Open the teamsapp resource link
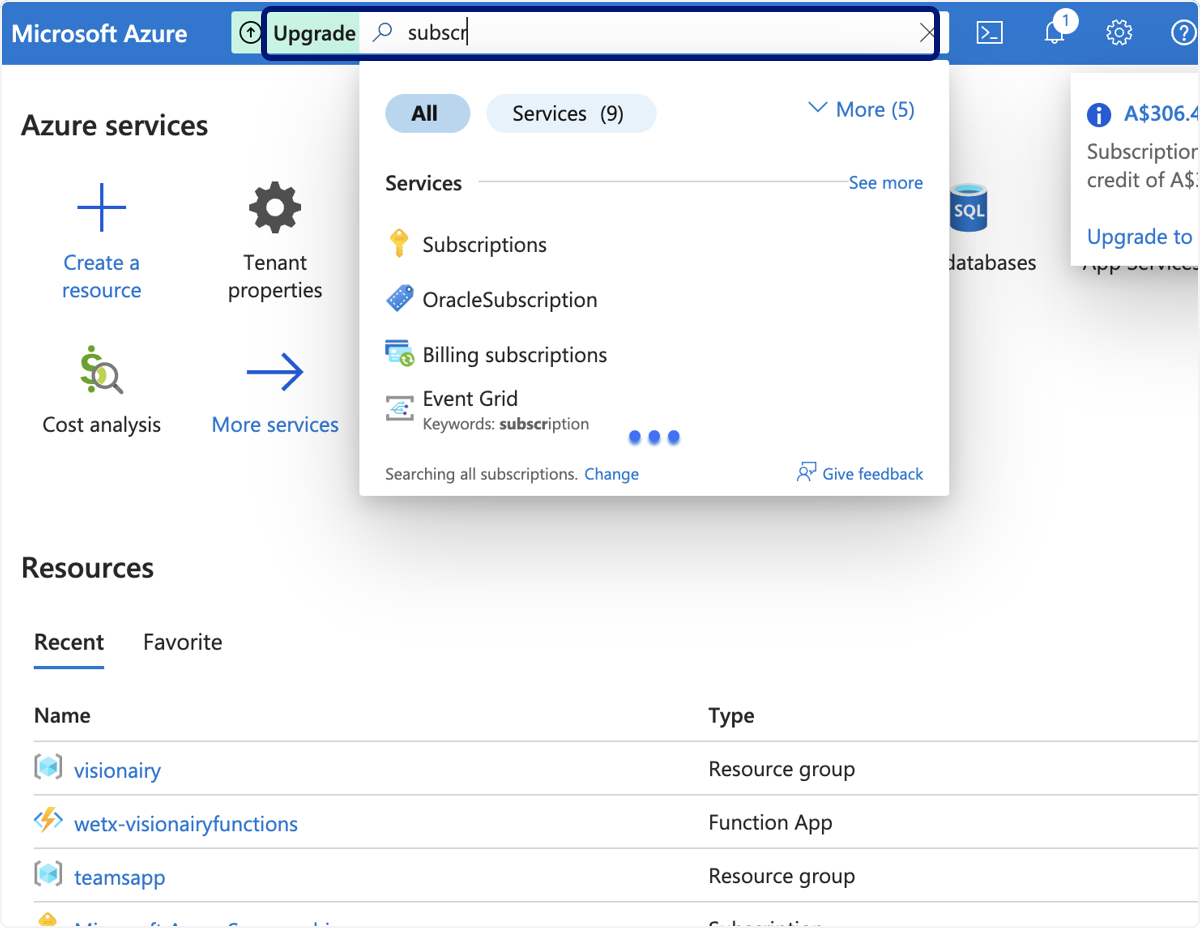This screenshot has height=928, width=1200. [x=120, y=878]
